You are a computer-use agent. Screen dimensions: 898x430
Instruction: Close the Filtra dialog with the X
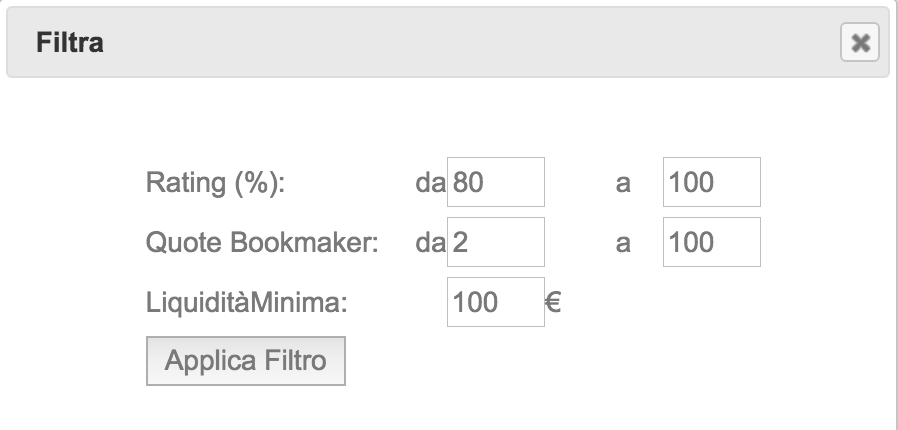point(859,43)
